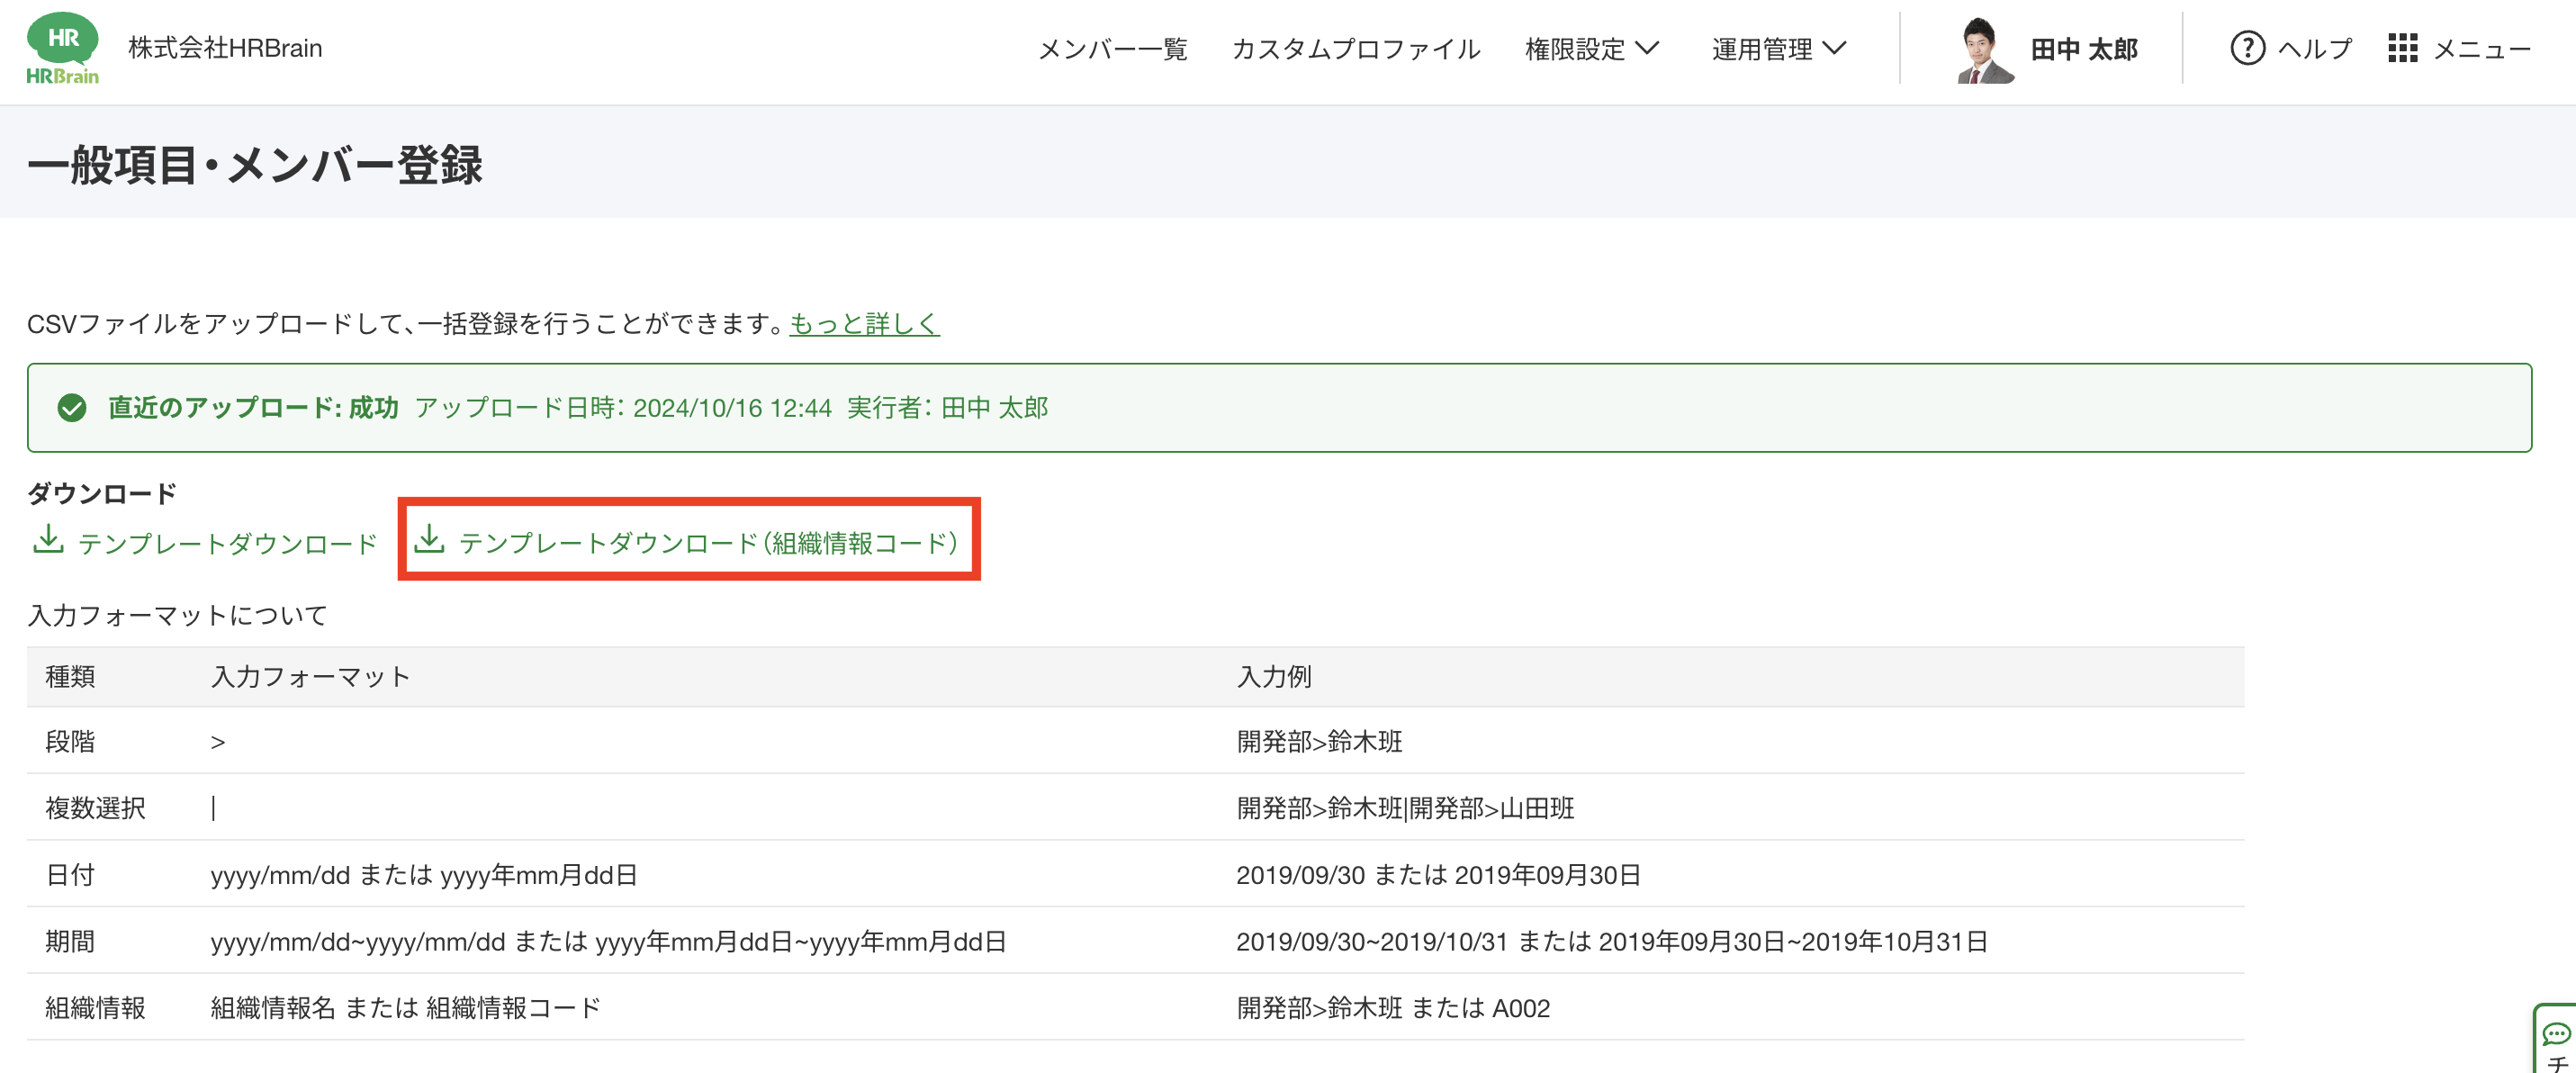2576x1073 pixels.
Task: Click テンプレートダウンロード link text
Action: coord(227,544)
